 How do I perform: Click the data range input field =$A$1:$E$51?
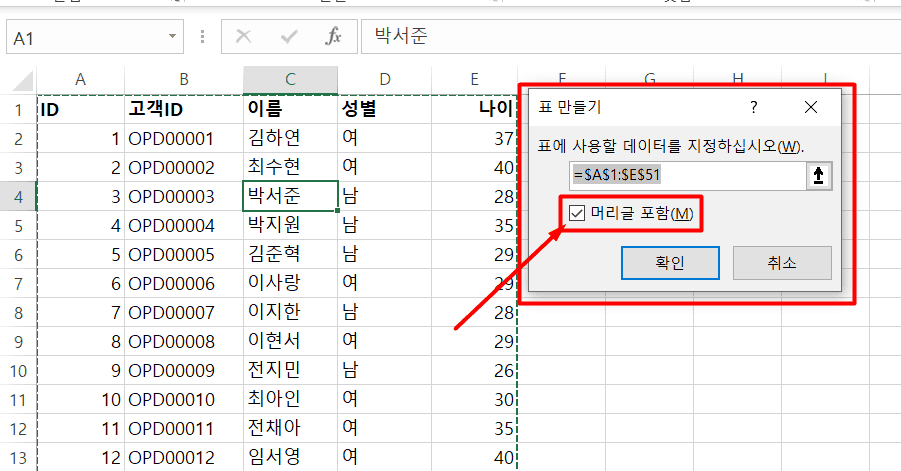(x=688, y=175)
